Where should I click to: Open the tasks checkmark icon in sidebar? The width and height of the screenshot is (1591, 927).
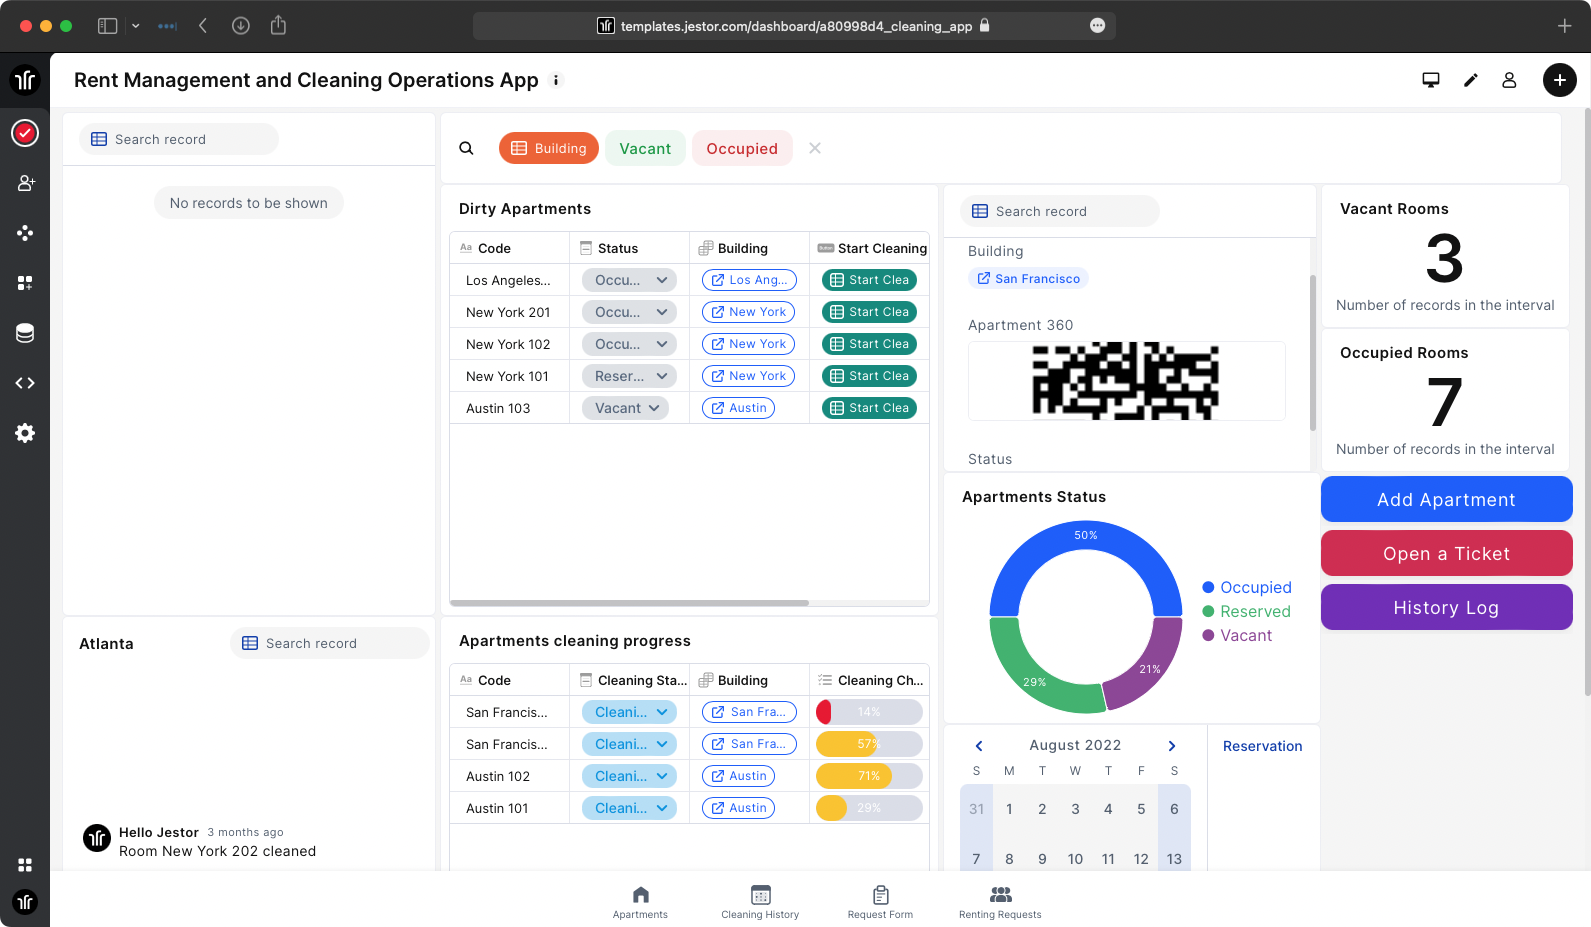[x=25, y=133]
